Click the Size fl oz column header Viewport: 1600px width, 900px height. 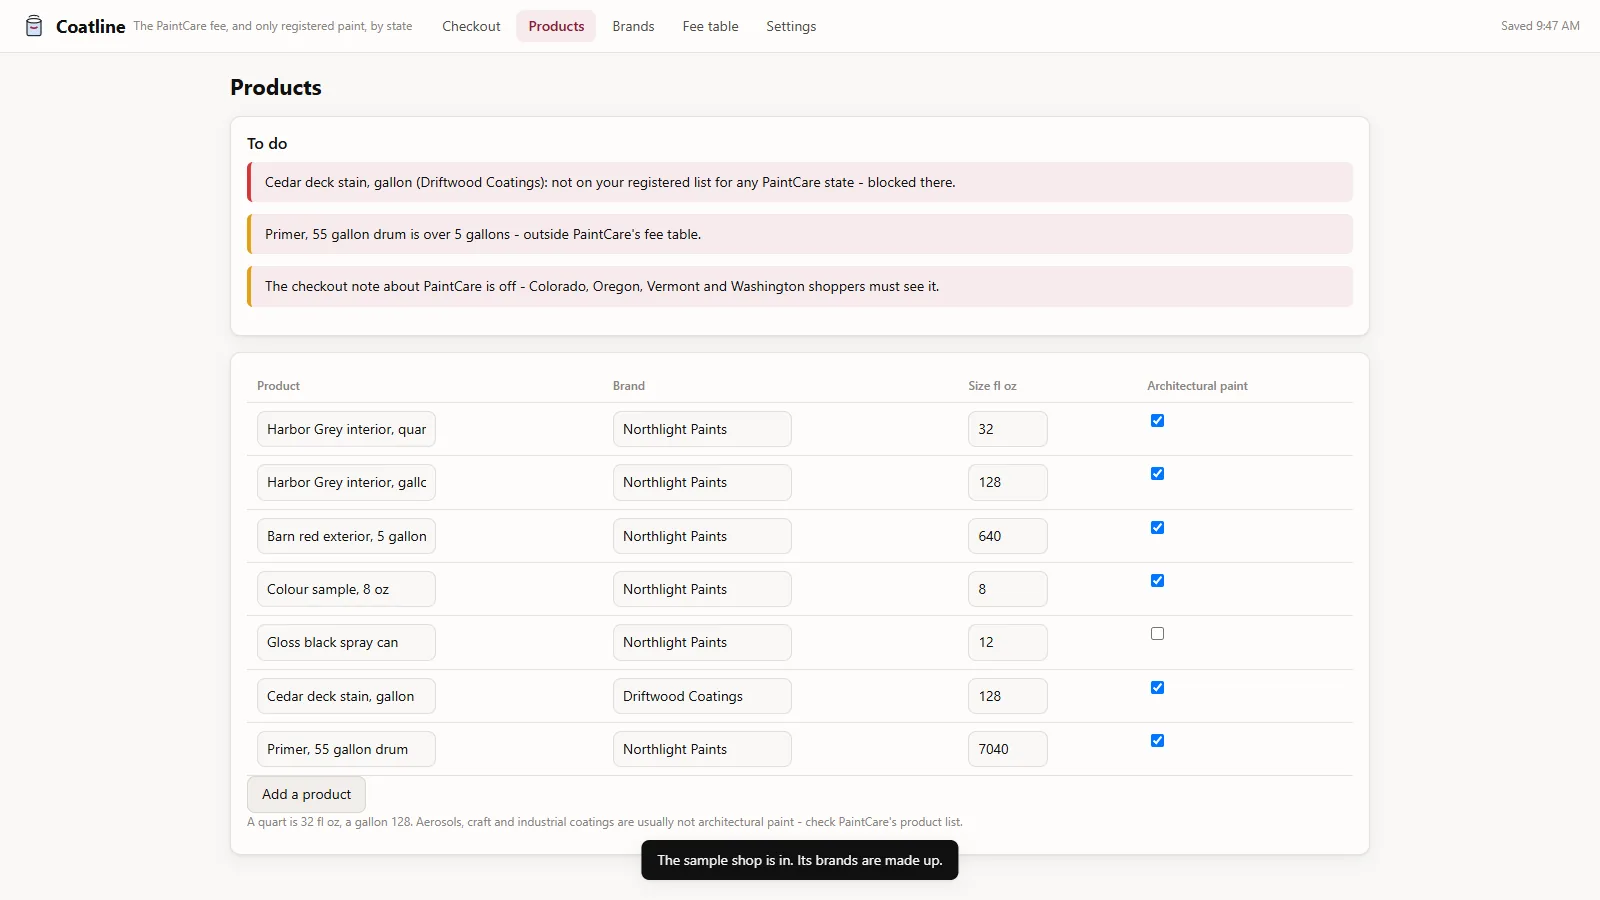tap(992, 386)
